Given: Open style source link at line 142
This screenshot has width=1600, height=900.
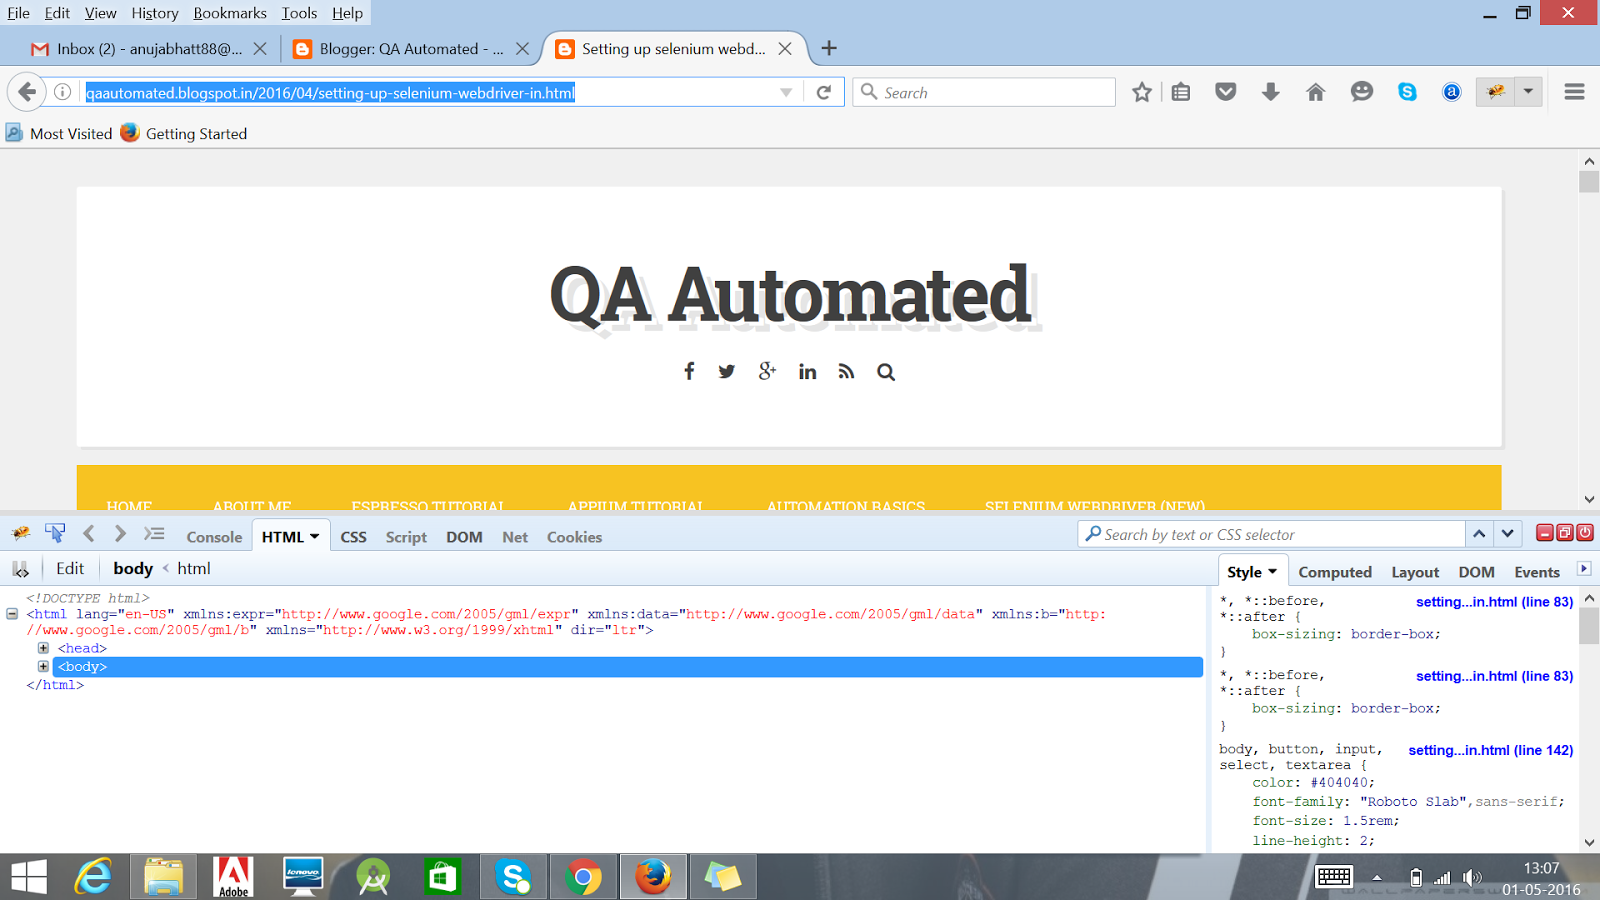Looking at the screenshot, I should tap(1491, 750).
